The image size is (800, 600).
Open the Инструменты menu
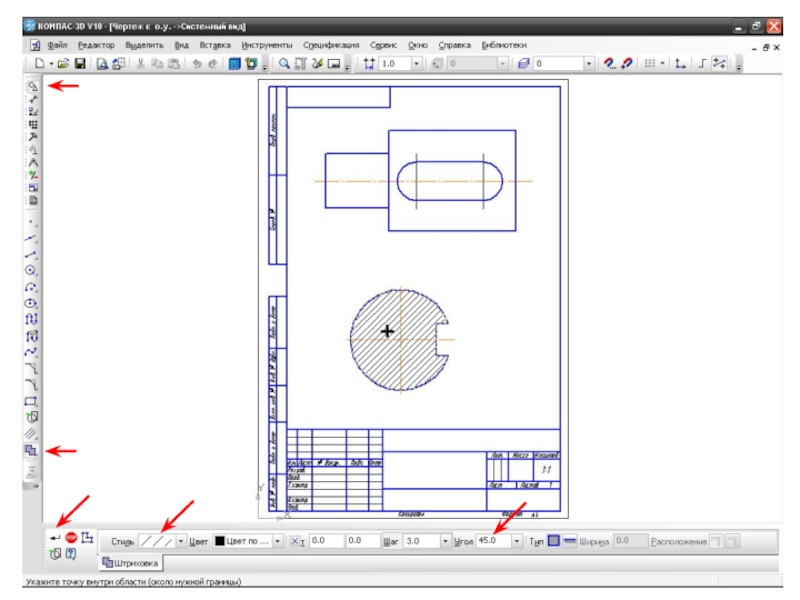pos(267,45)
